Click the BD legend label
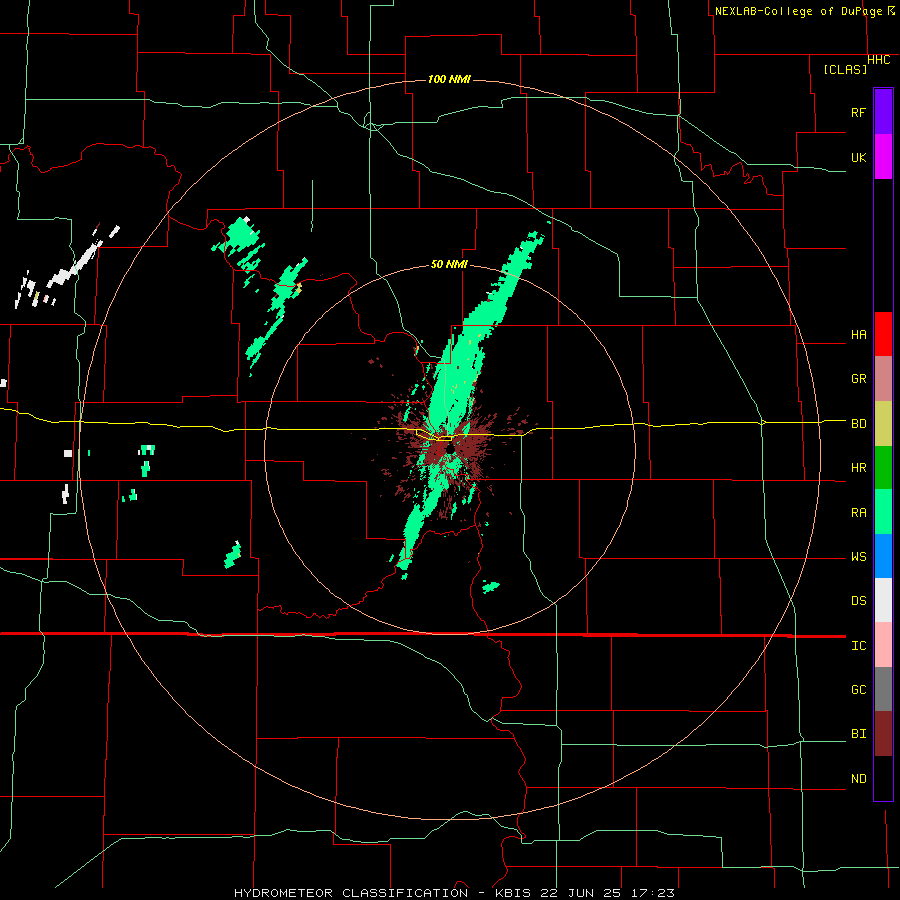 (x=858, y=424)
